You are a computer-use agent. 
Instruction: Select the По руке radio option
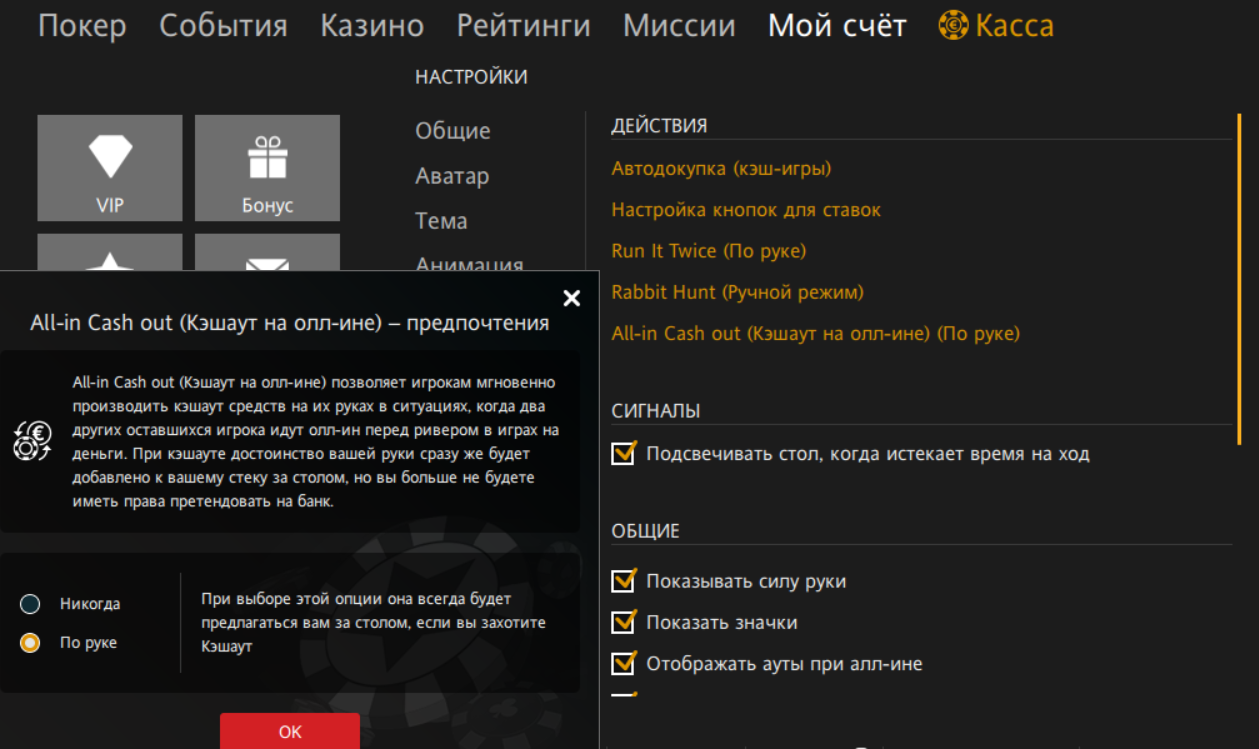click(30, 643)
